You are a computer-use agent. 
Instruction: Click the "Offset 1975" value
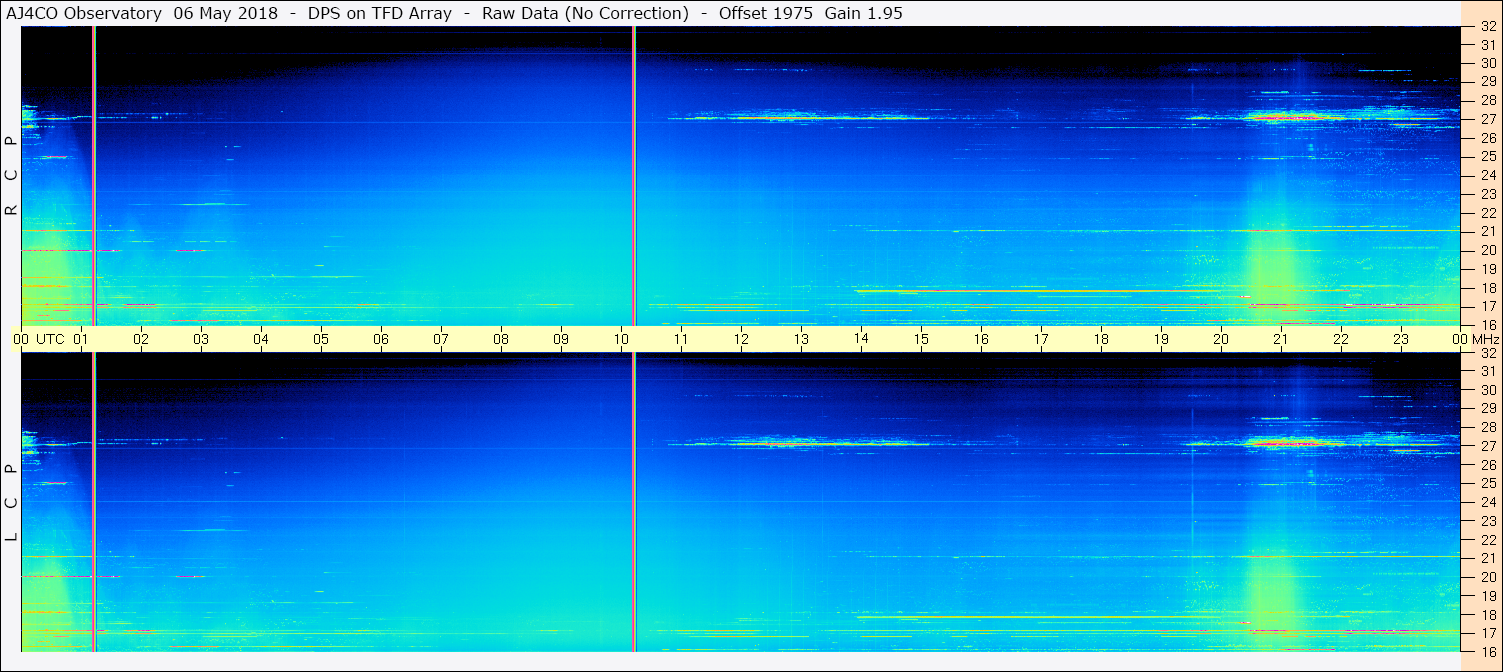pos(765,13)
